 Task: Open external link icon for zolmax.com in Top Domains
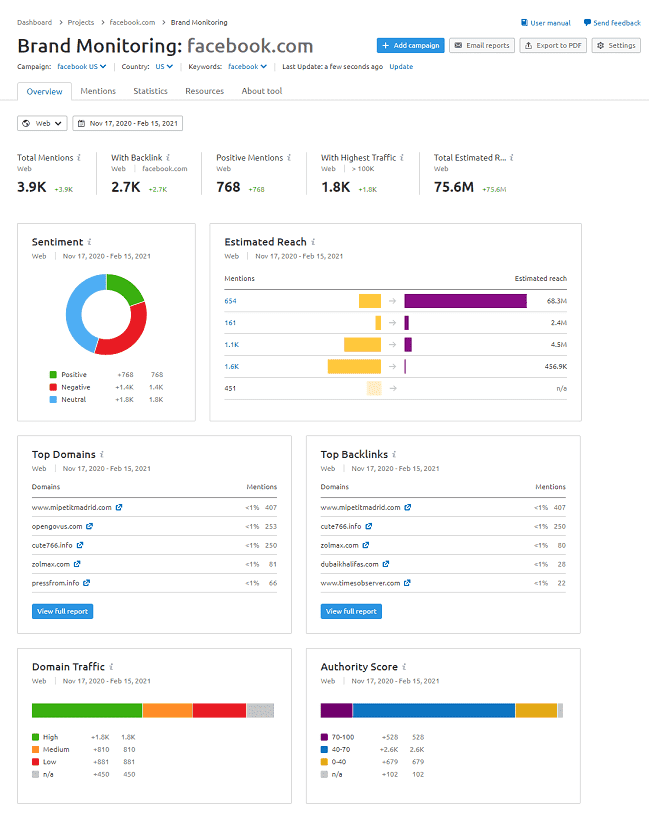tap(77, 564)
